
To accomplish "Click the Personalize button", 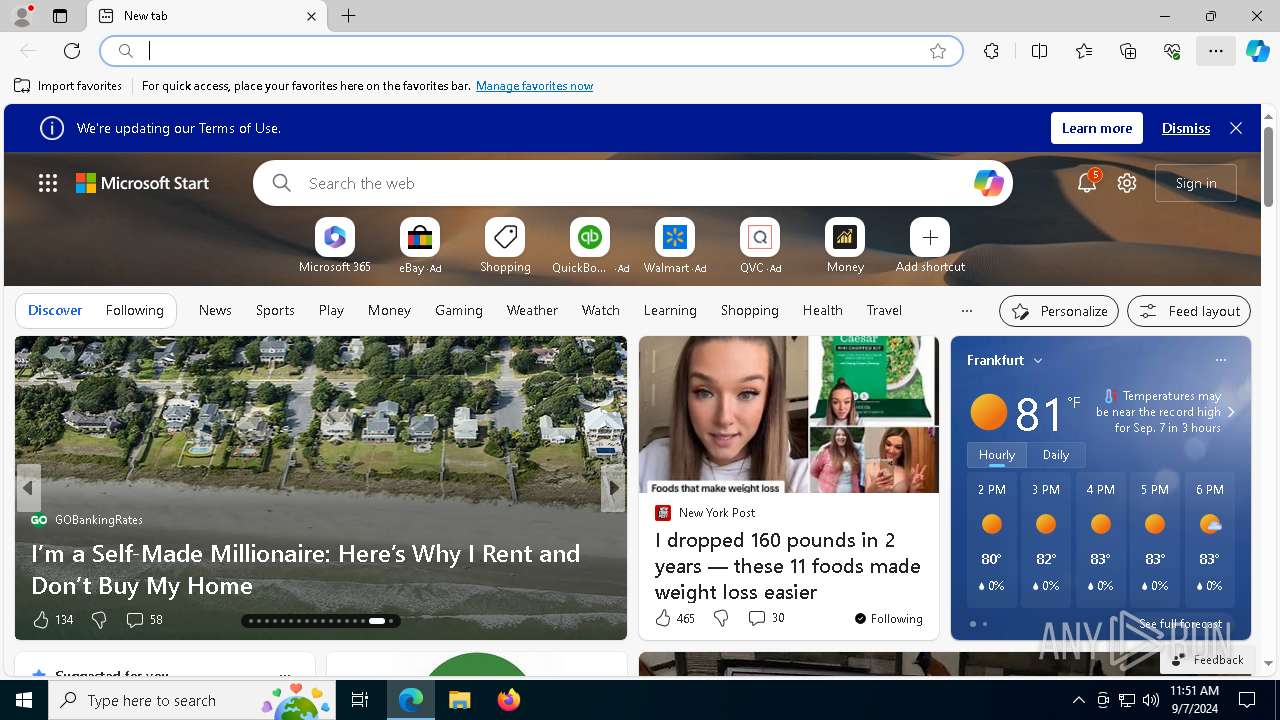I will 1059,311.
